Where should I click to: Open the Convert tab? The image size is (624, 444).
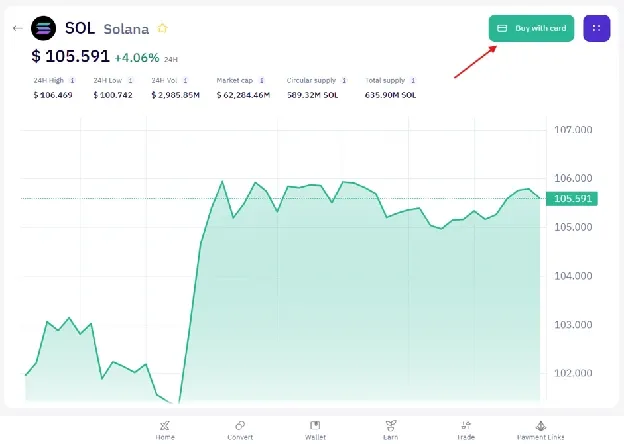(240, 430)
